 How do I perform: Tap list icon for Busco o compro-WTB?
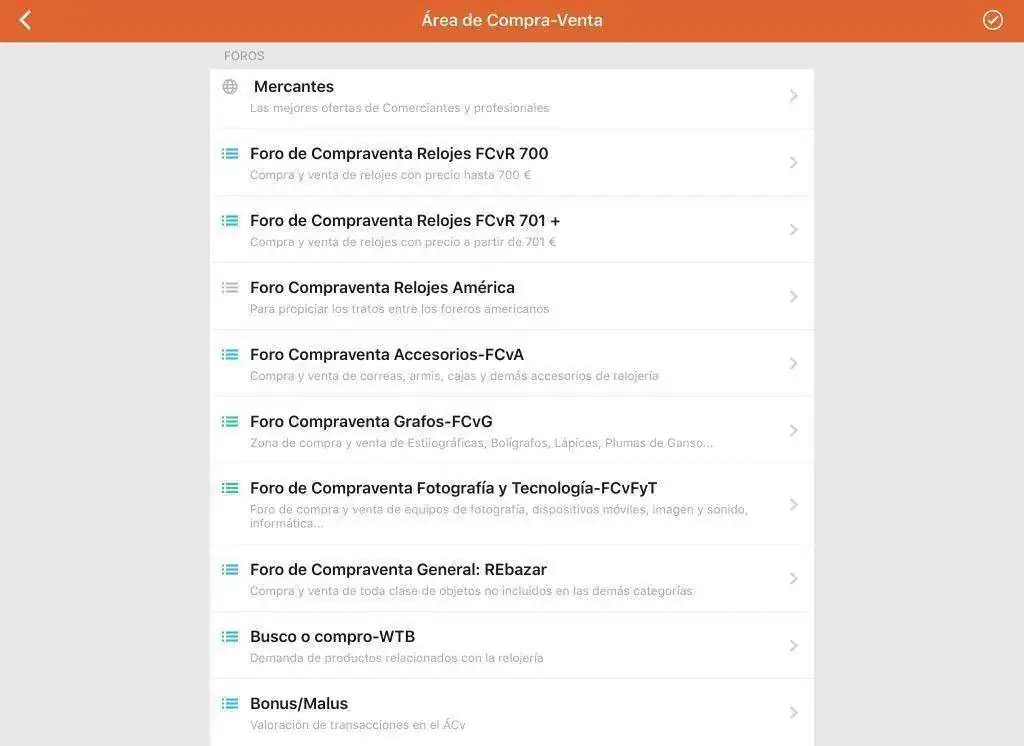click(230, 637)
